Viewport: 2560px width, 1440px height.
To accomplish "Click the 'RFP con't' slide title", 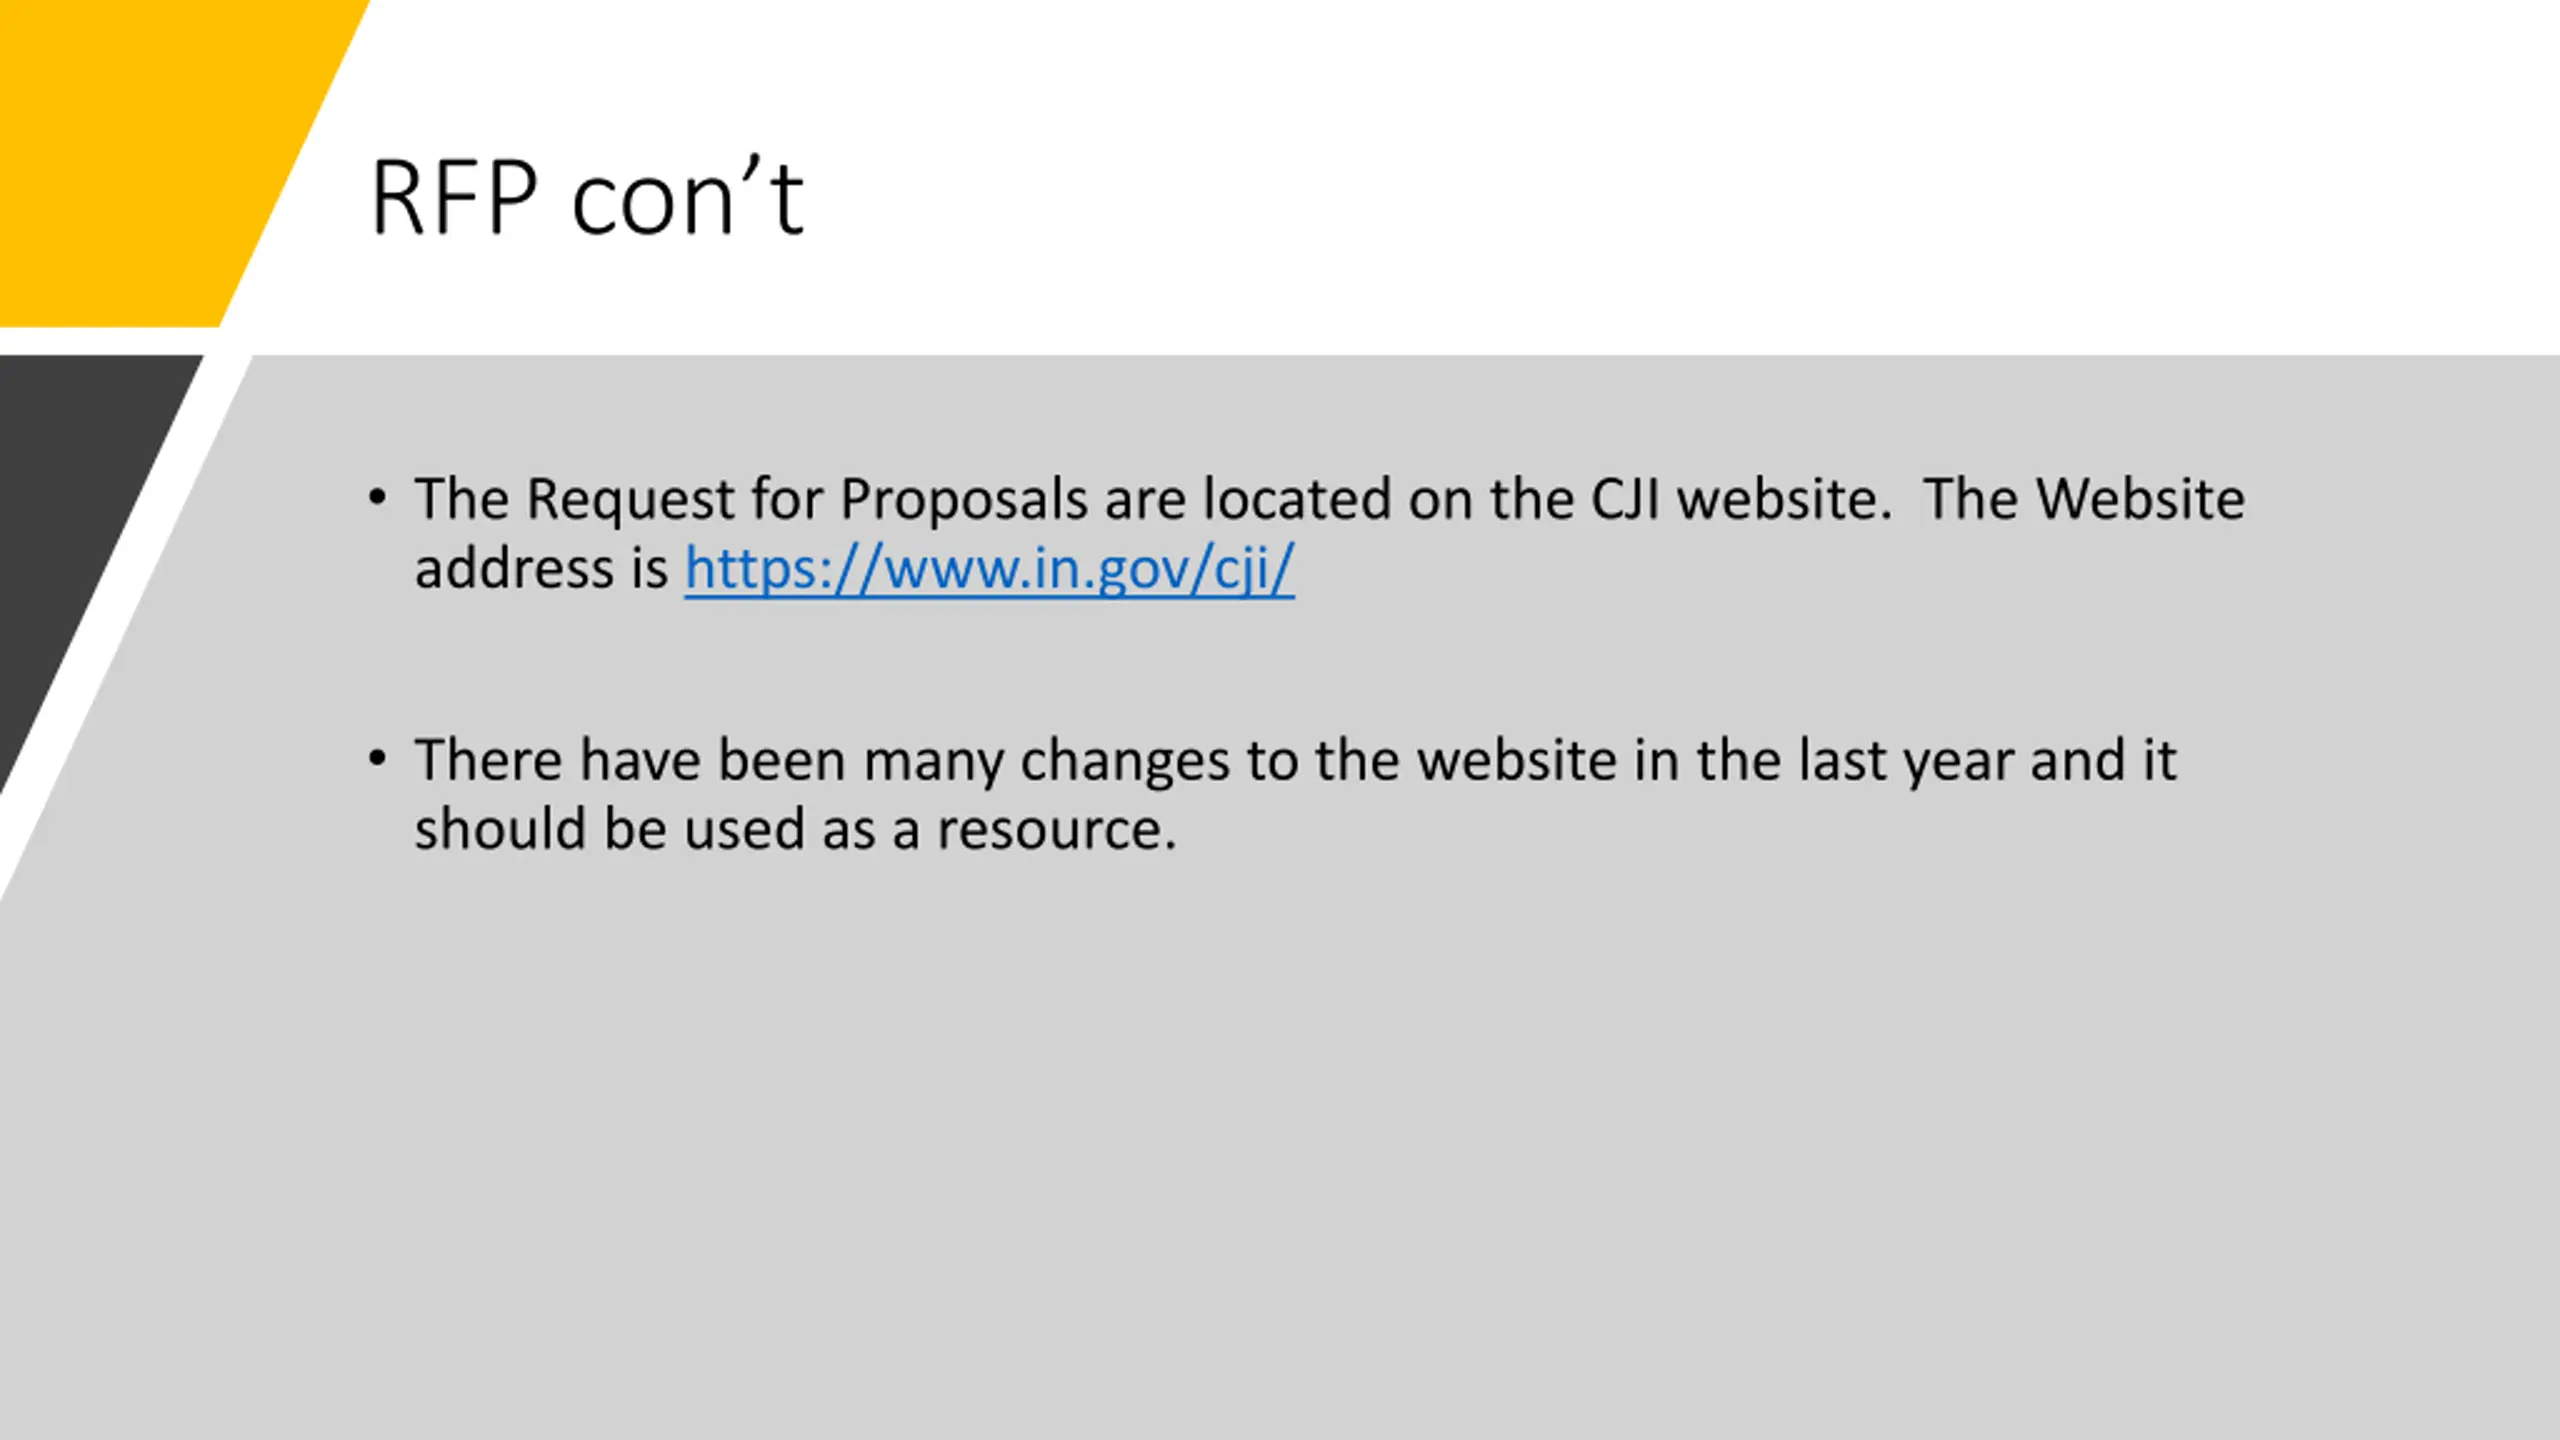I will pyautogui.click(x=587, y=197).
